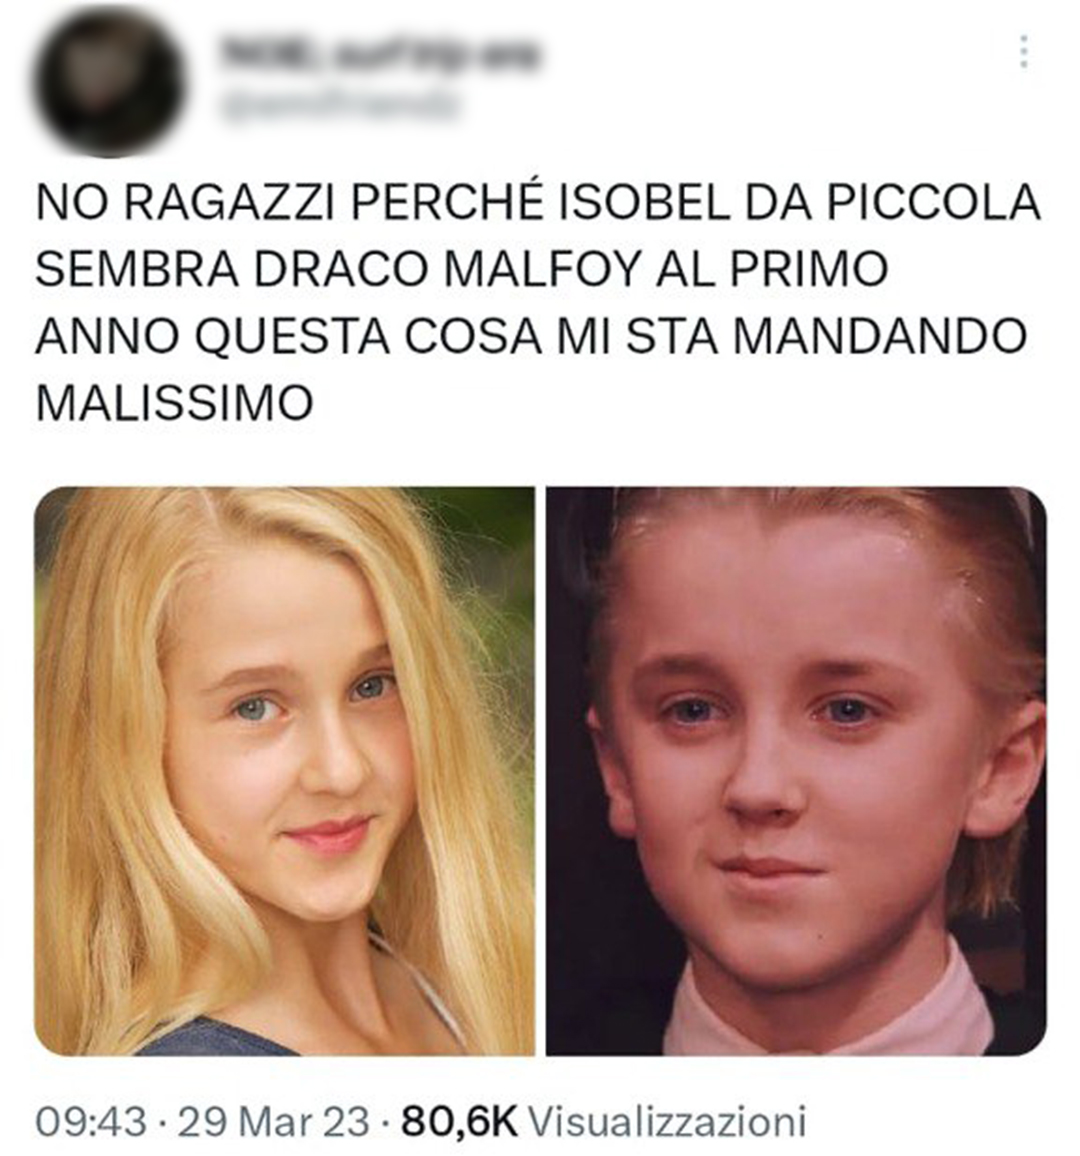Open the right photo with slicked-back hair

click(x=796, y=770)
